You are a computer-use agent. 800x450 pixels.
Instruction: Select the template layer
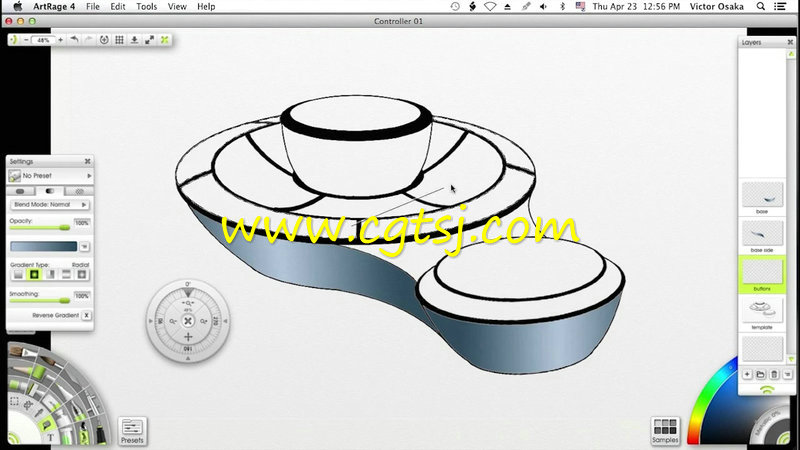click(x=762, y=313)
